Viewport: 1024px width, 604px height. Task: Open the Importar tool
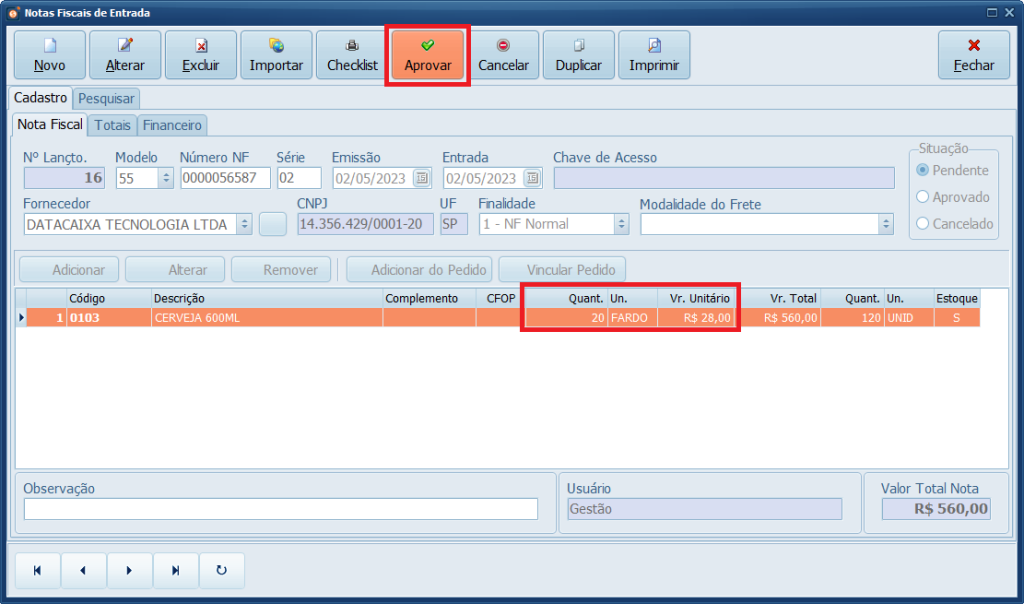[276, 55]
